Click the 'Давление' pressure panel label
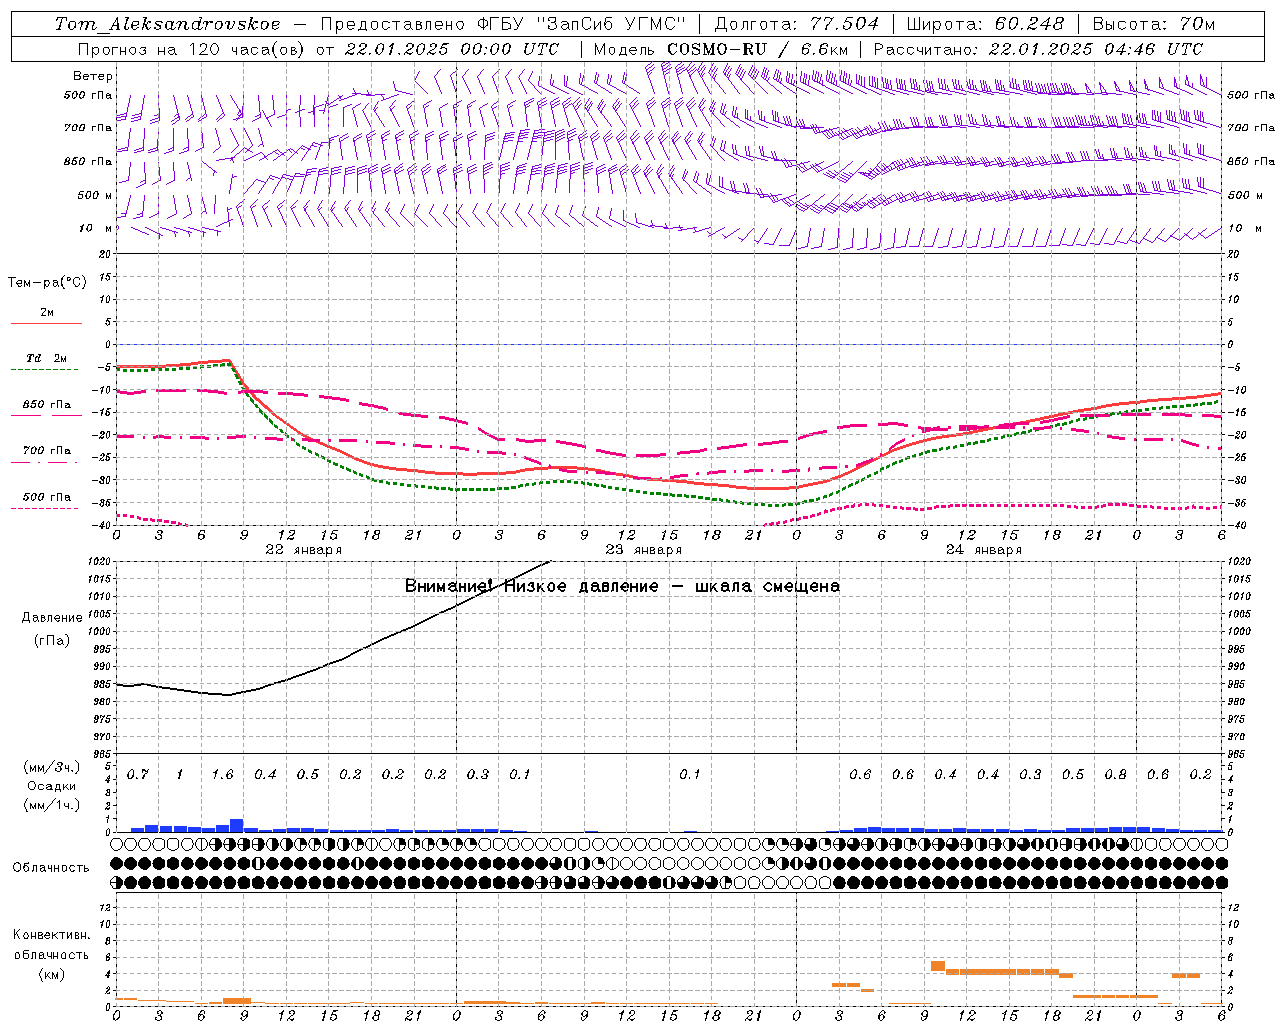This screenshot has width=1280, height=1024. (52, 618)
